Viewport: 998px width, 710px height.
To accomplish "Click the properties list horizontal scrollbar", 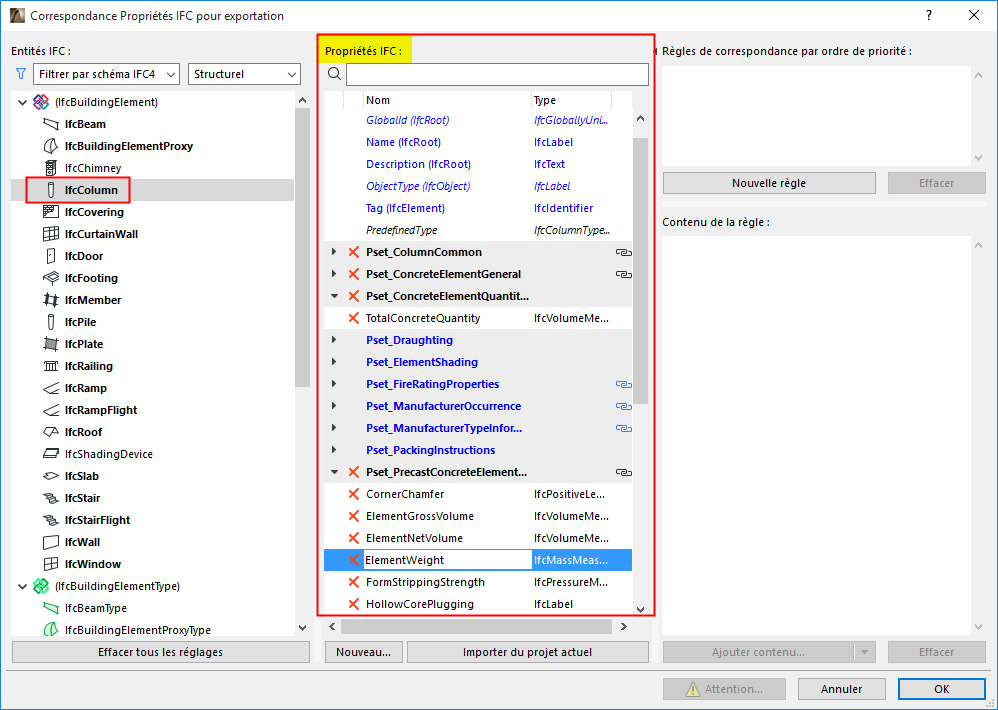I will [x=476, y=627].
